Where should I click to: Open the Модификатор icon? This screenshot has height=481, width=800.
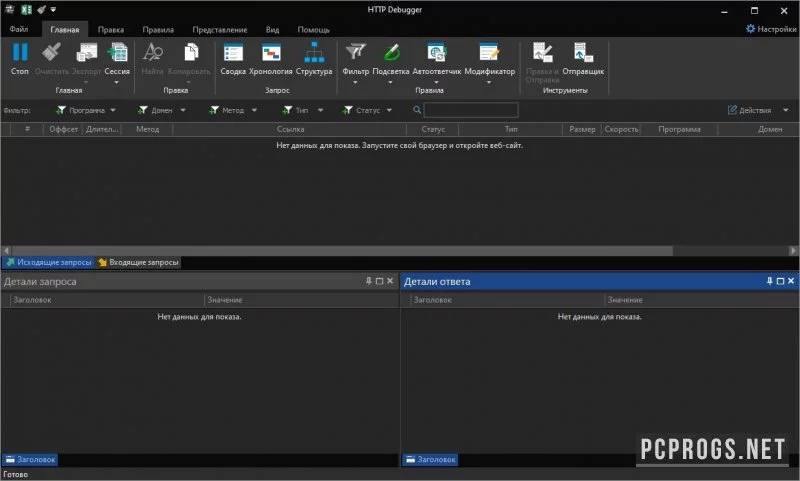coord(489,52)
